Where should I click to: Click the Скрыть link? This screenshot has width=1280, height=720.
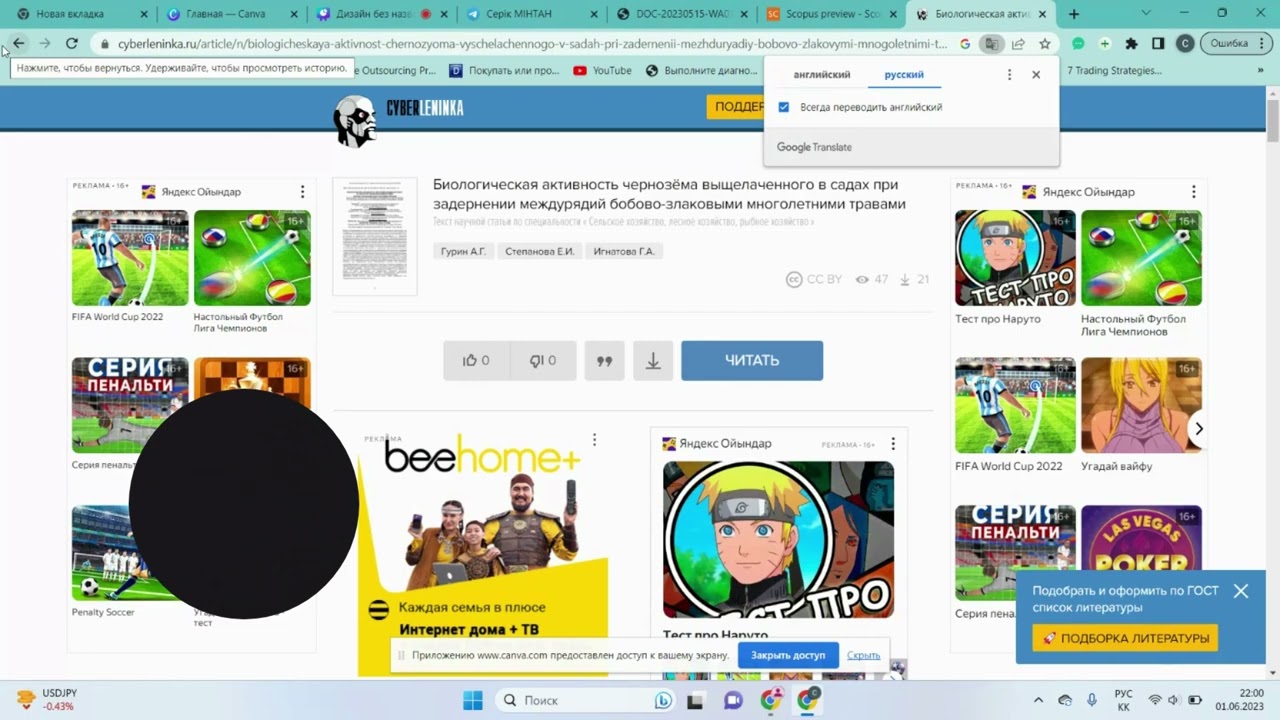point(863,655)
